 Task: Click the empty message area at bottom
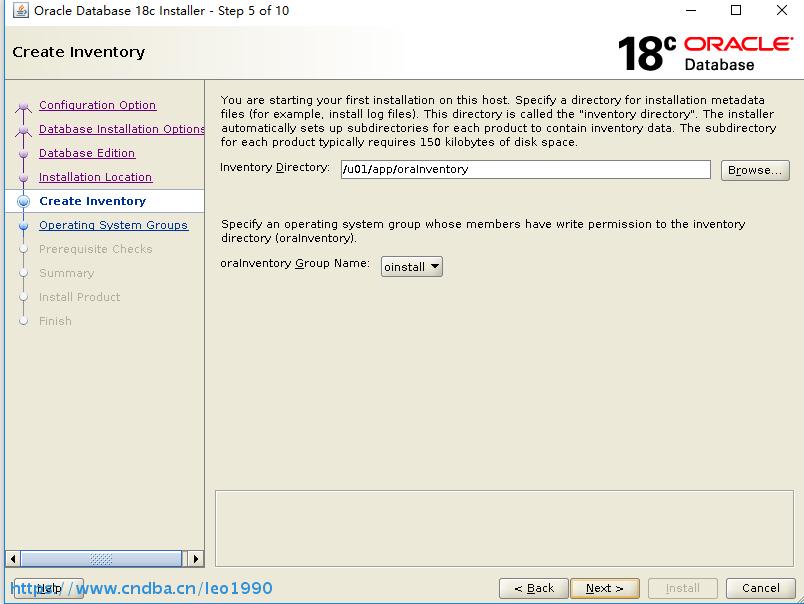click(504, 529)
